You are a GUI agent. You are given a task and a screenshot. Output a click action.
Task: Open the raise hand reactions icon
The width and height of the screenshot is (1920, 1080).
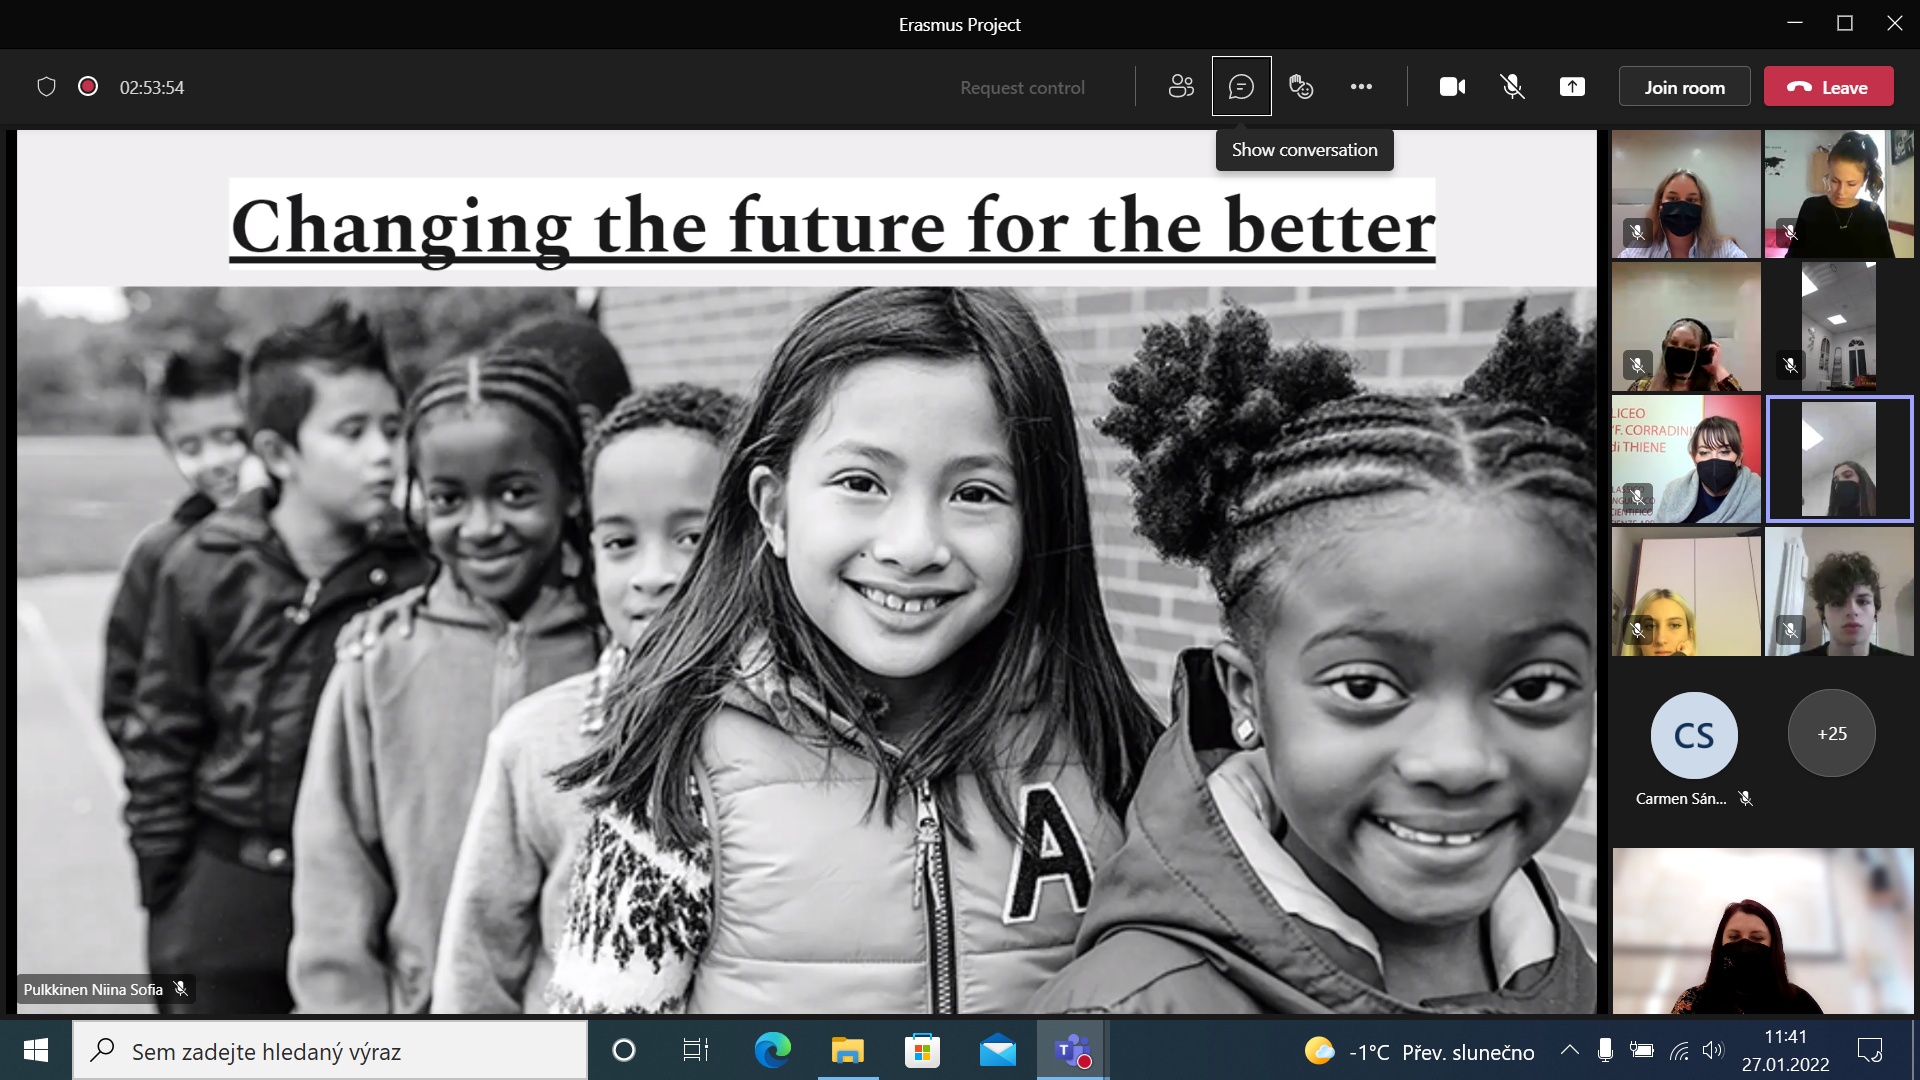(1300, 87)
